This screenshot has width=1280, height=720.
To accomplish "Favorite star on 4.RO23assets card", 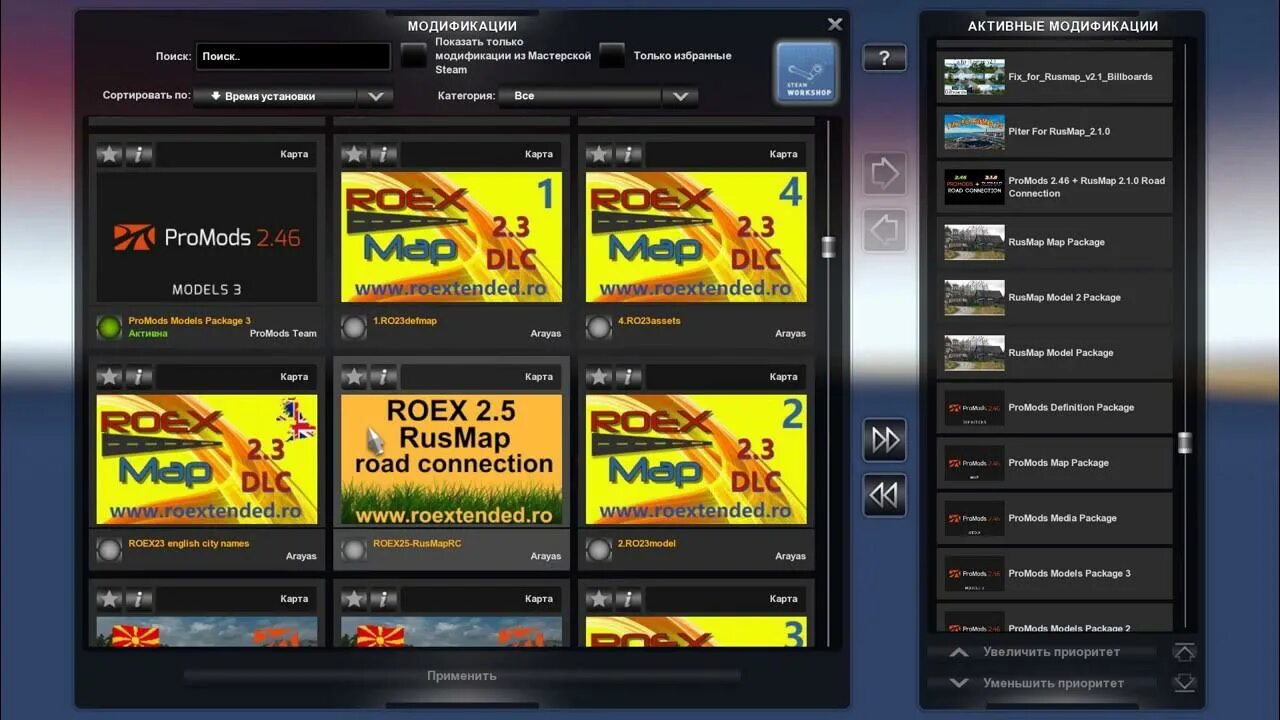I will coord(598,154).
